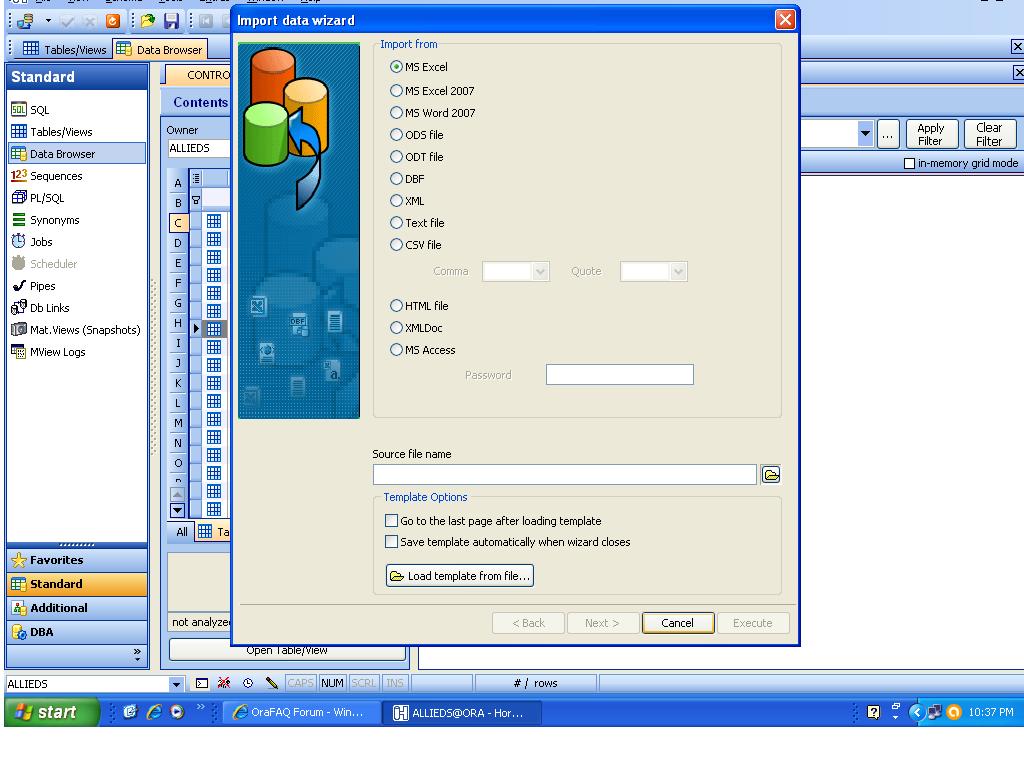1024x768 pixels.
Task: Open Jobs in the Standard sidebar
Action: 31,242
